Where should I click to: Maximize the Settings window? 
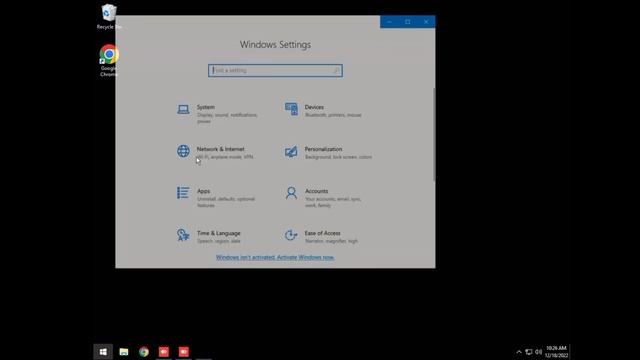coord(408,22)
